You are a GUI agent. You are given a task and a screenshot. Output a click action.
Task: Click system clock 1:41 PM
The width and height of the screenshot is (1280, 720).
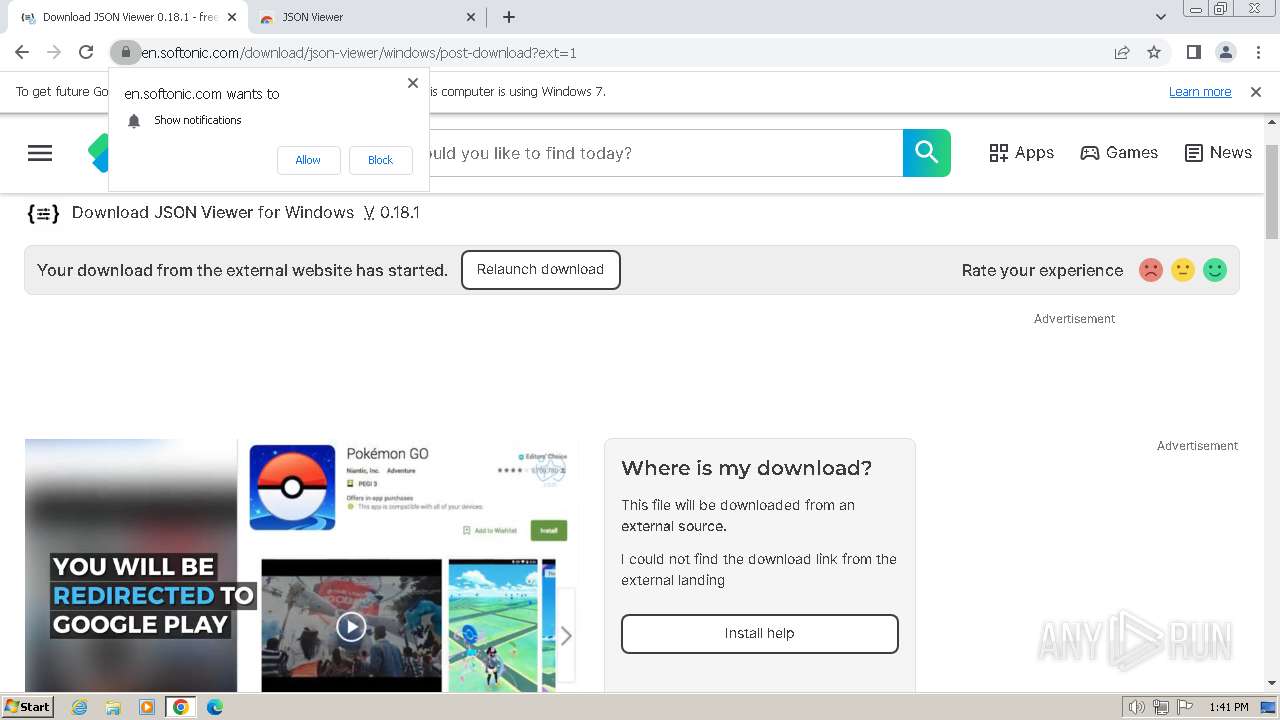click(x=1229, y=707)
